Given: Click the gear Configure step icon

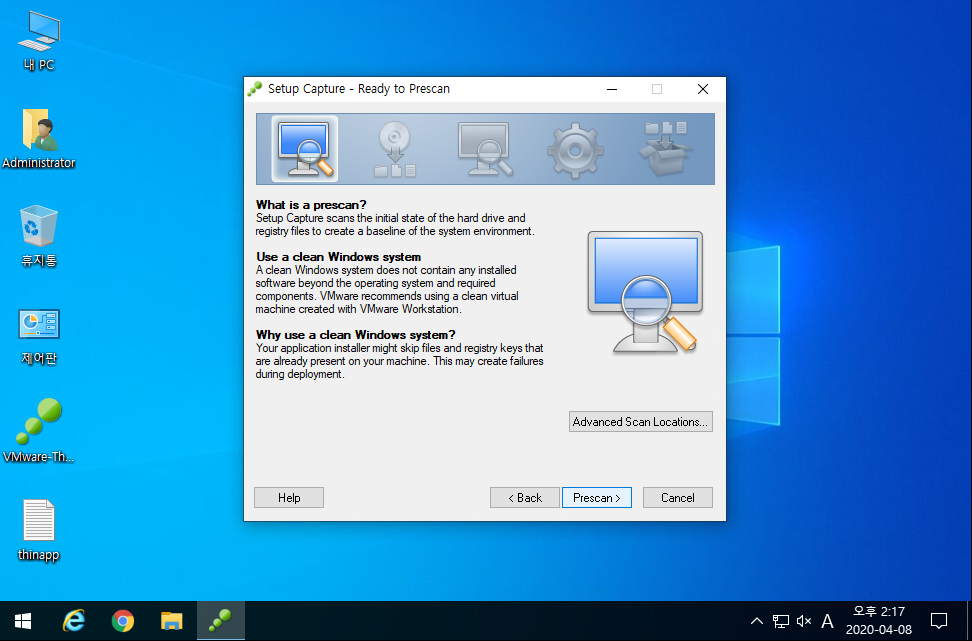Looking at the screenshot, I should [575, 150].
